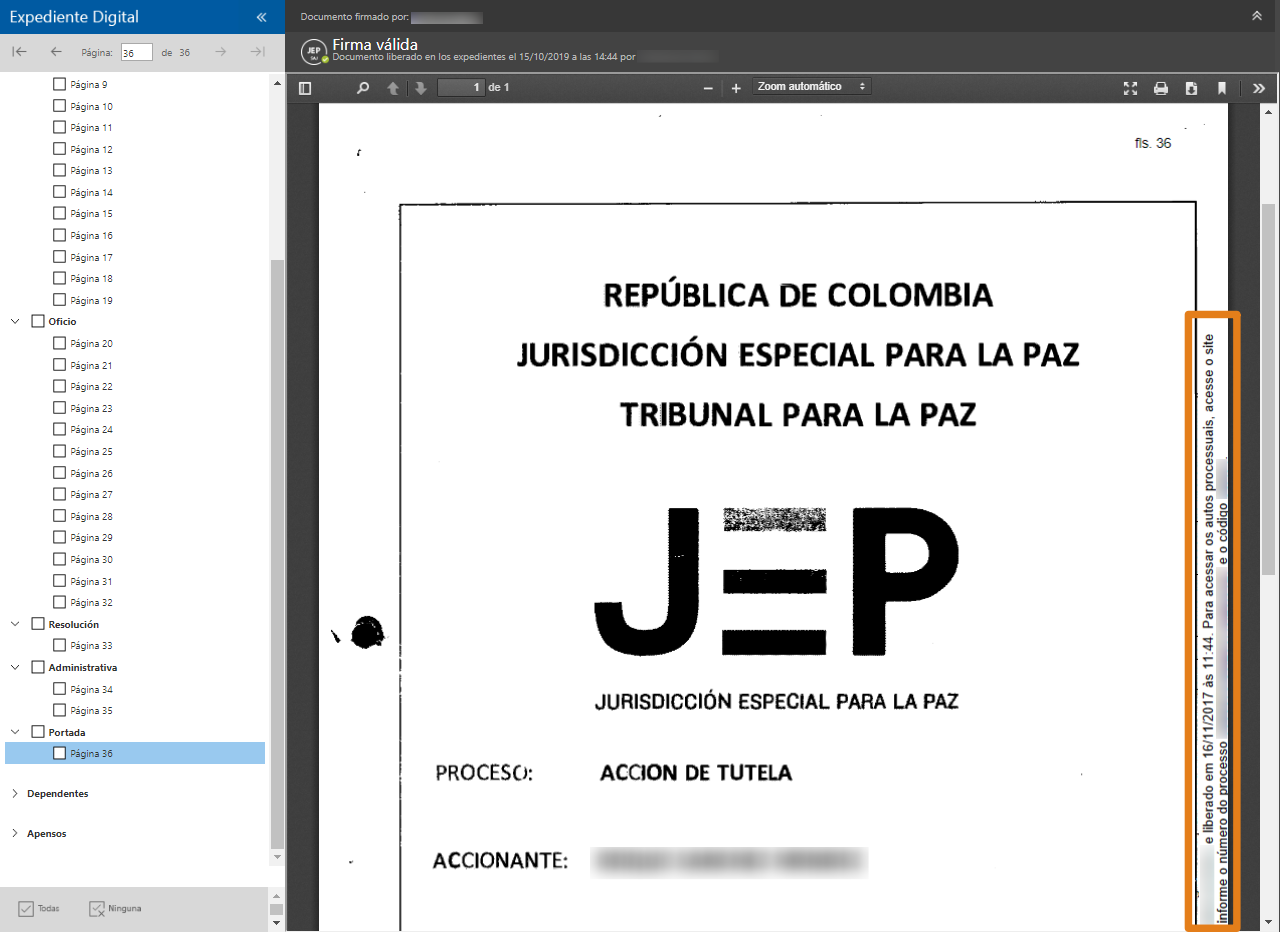Viewport: 1280px width, 932px height.
Task: Open Página 20 in the tree
Action: (x=91, y=344)
